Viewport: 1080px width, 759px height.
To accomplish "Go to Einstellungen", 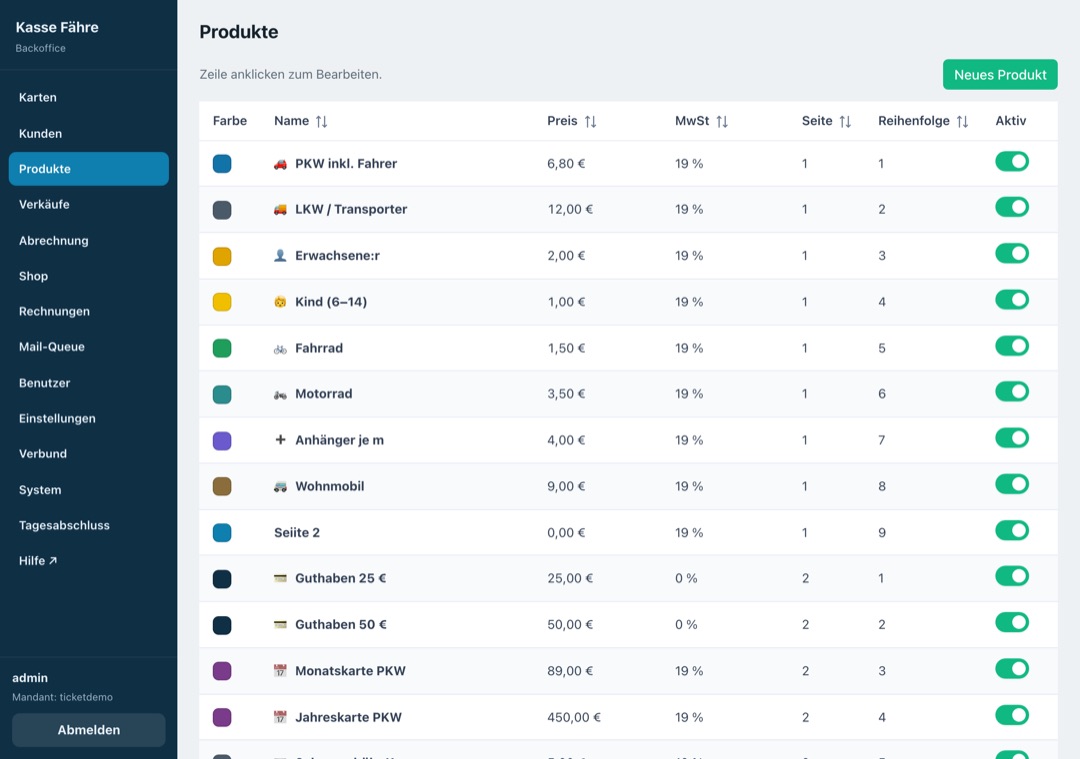I will [x=88, y=418].
